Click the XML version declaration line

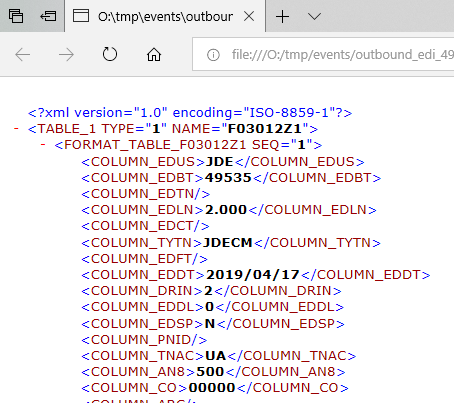(x=190, y=113)
